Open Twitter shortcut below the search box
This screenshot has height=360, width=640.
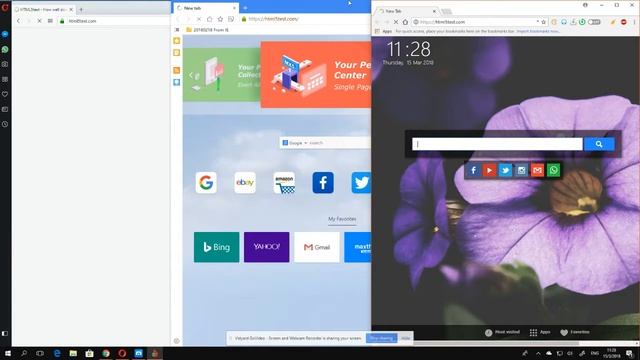click(x=505, y=170)
